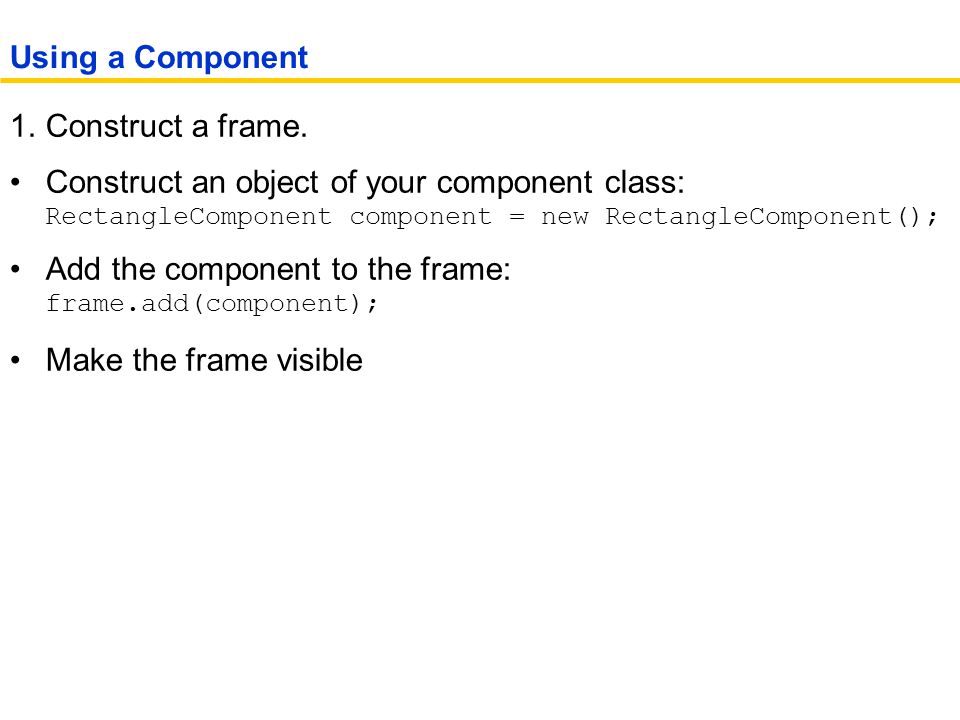Click the first RectangleComponent type name
Image resolution: width=960 pixels, height=720 pixels.
(189, 217)
